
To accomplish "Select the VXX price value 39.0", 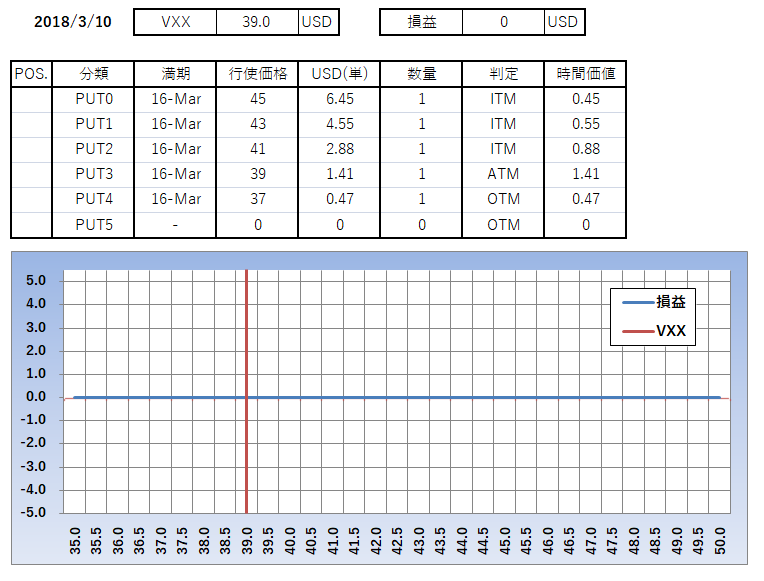I will click(257, 22).
